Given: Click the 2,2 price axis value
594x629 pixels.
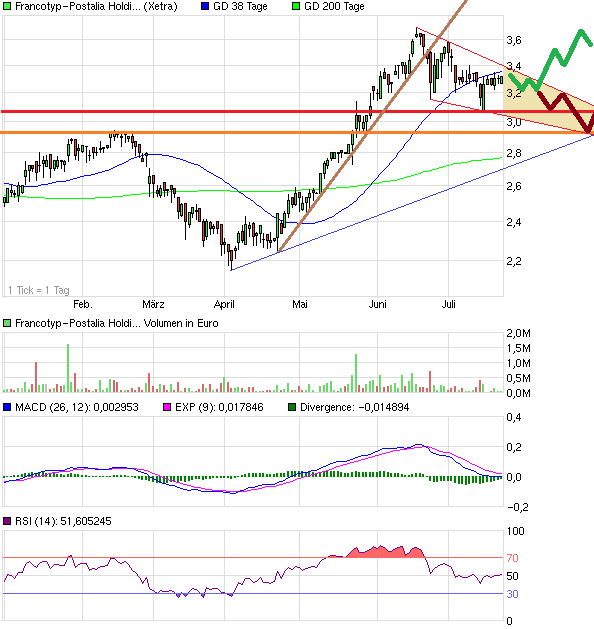Looking at the screenshot, I should click(514, 262).
